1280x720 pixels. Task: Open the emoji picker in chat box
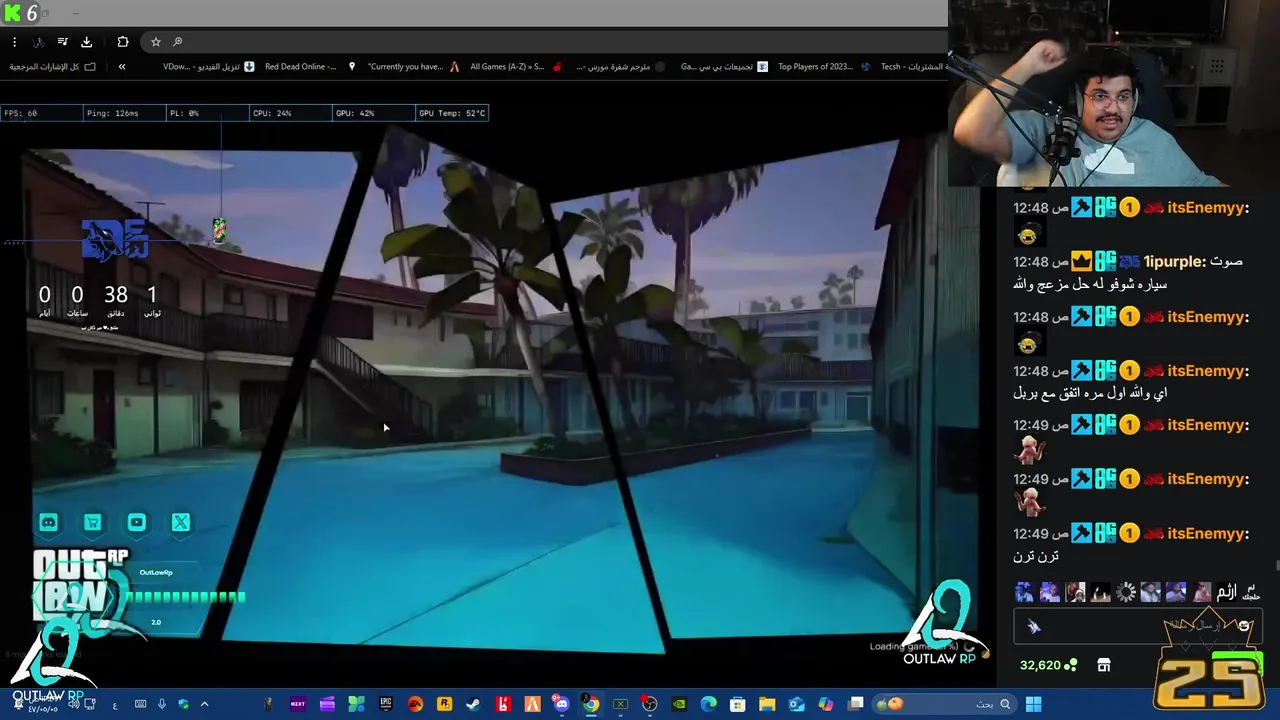pyautogui.click(x=1244, y=626)
